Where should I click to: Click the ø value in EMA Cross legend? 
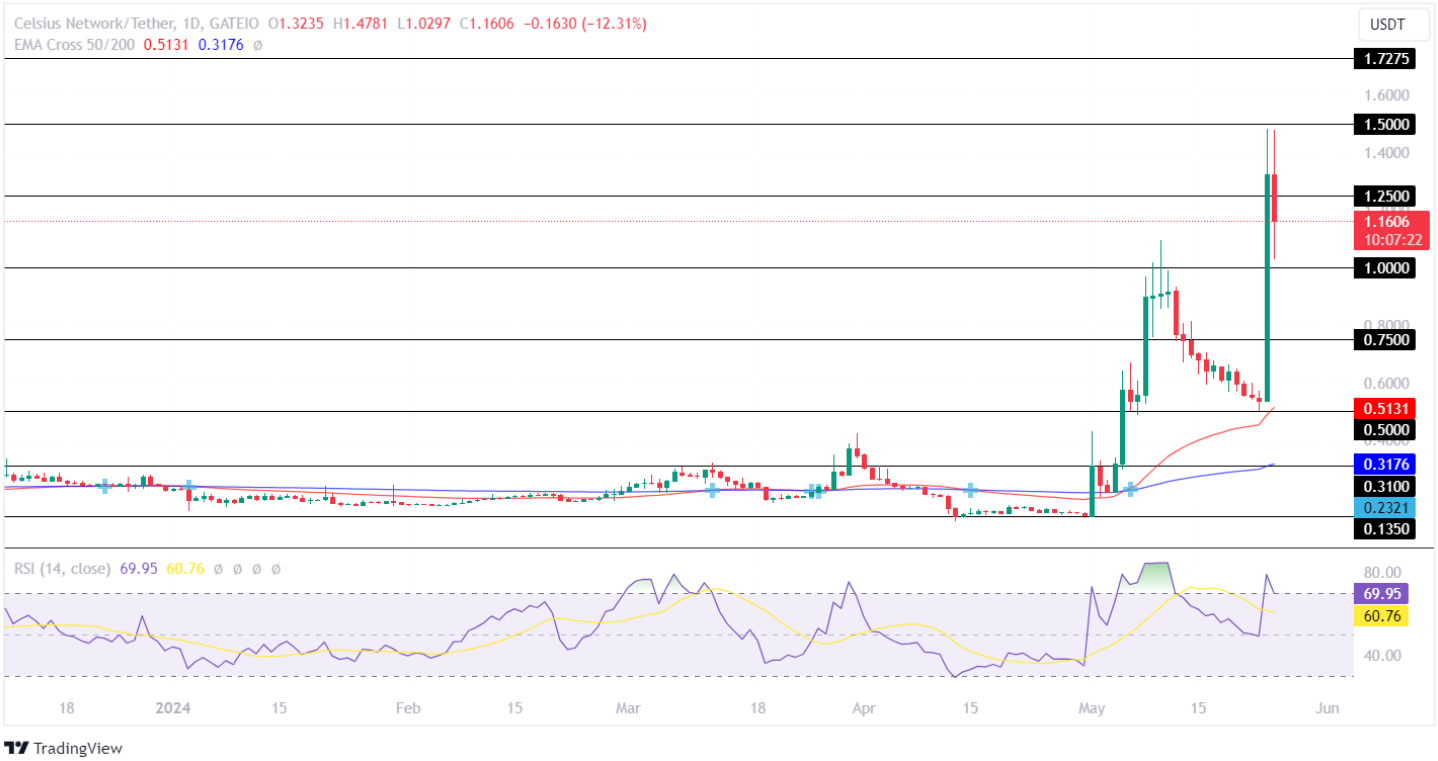[257, 44]
